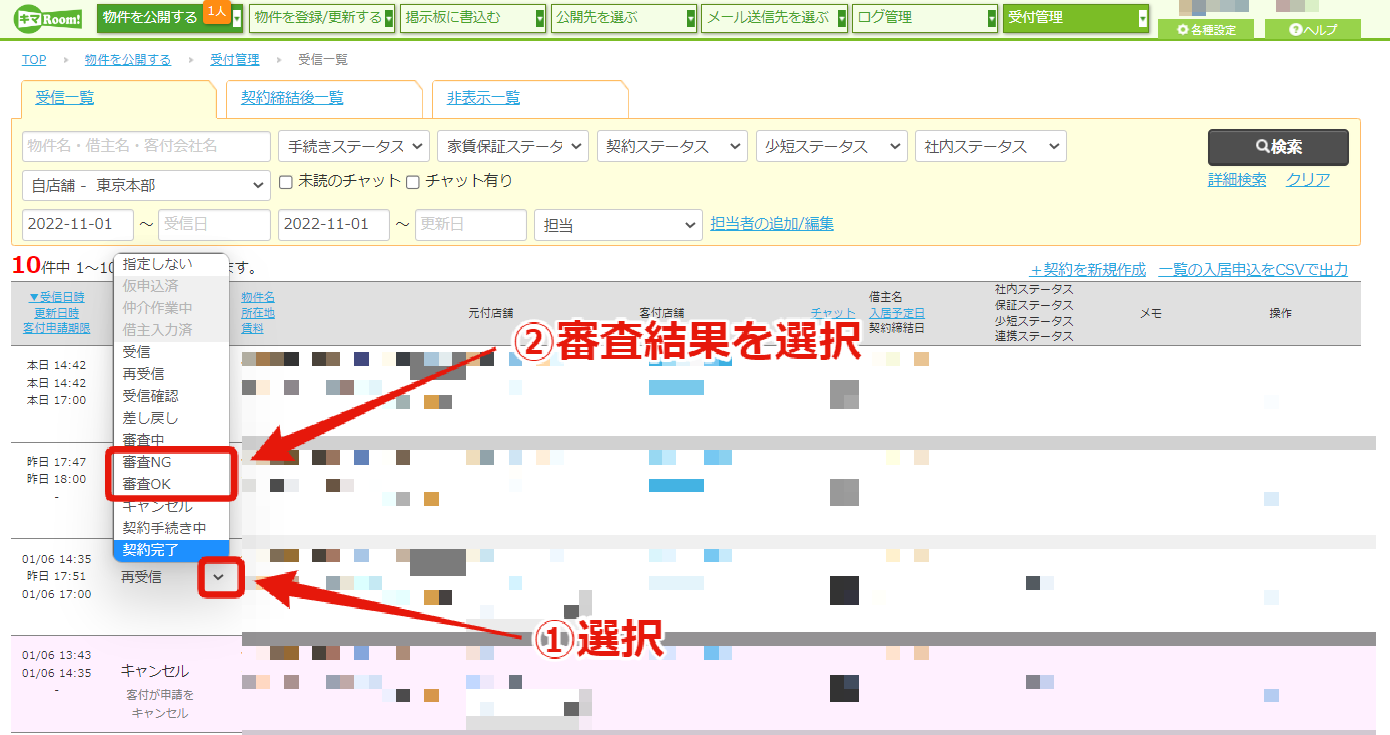Click 受付管理 breadcrumb link
This screenshot has width=1390, height=735.
tap(234, 60)
